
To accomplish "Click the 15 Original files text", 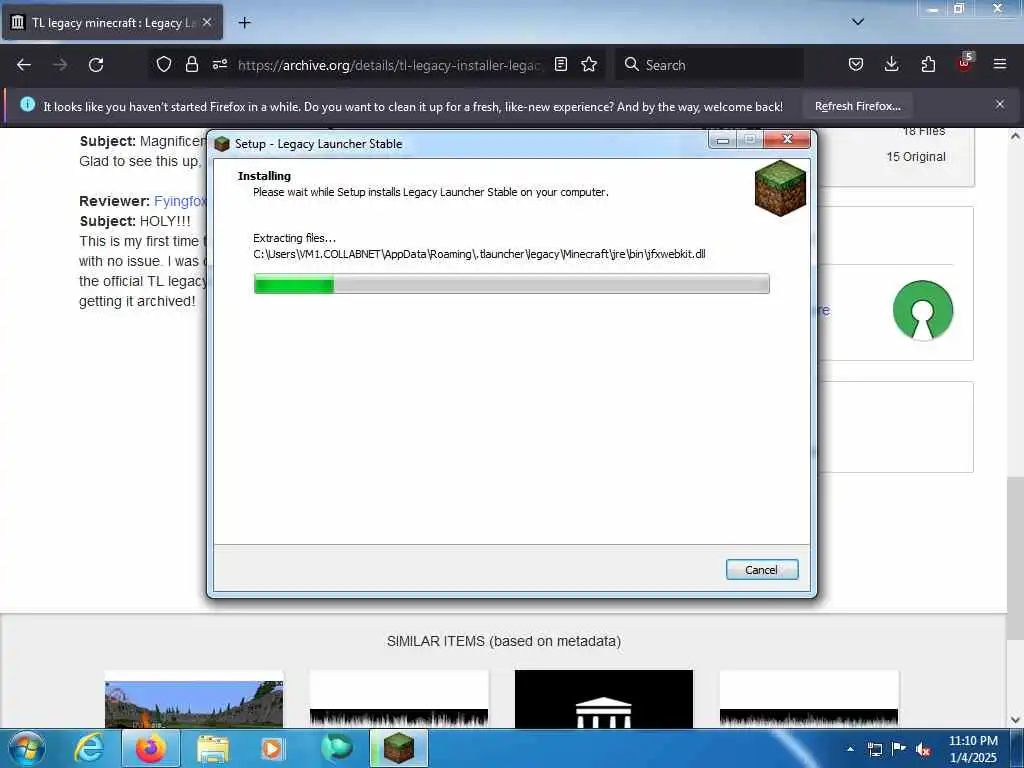I will [x=916, y=157].
